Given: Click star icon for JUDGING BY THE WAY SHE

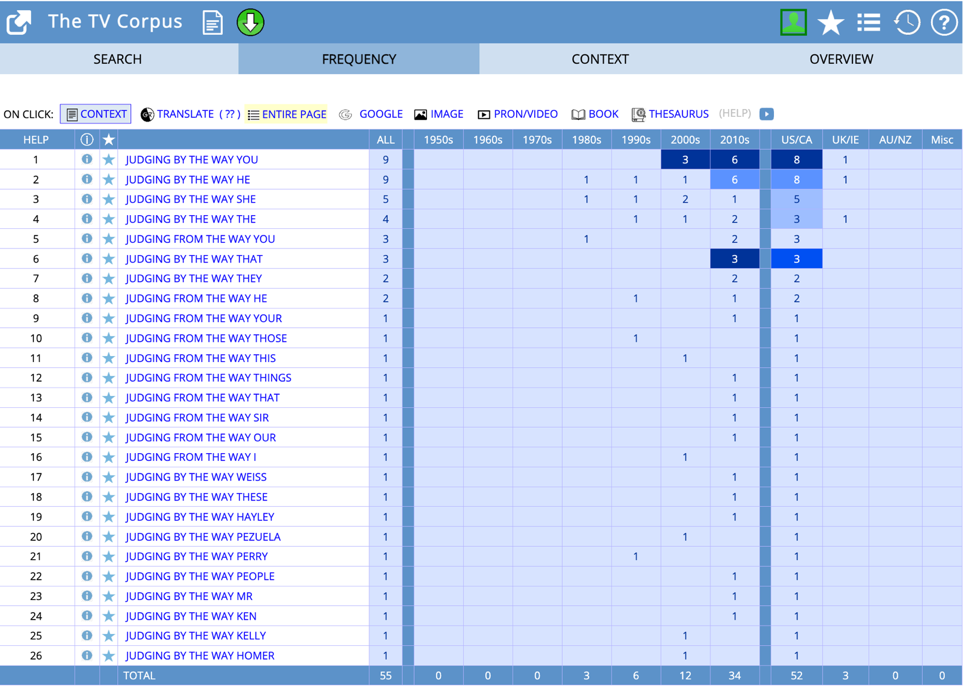Looking at the screenshot, I should (109, 199).
